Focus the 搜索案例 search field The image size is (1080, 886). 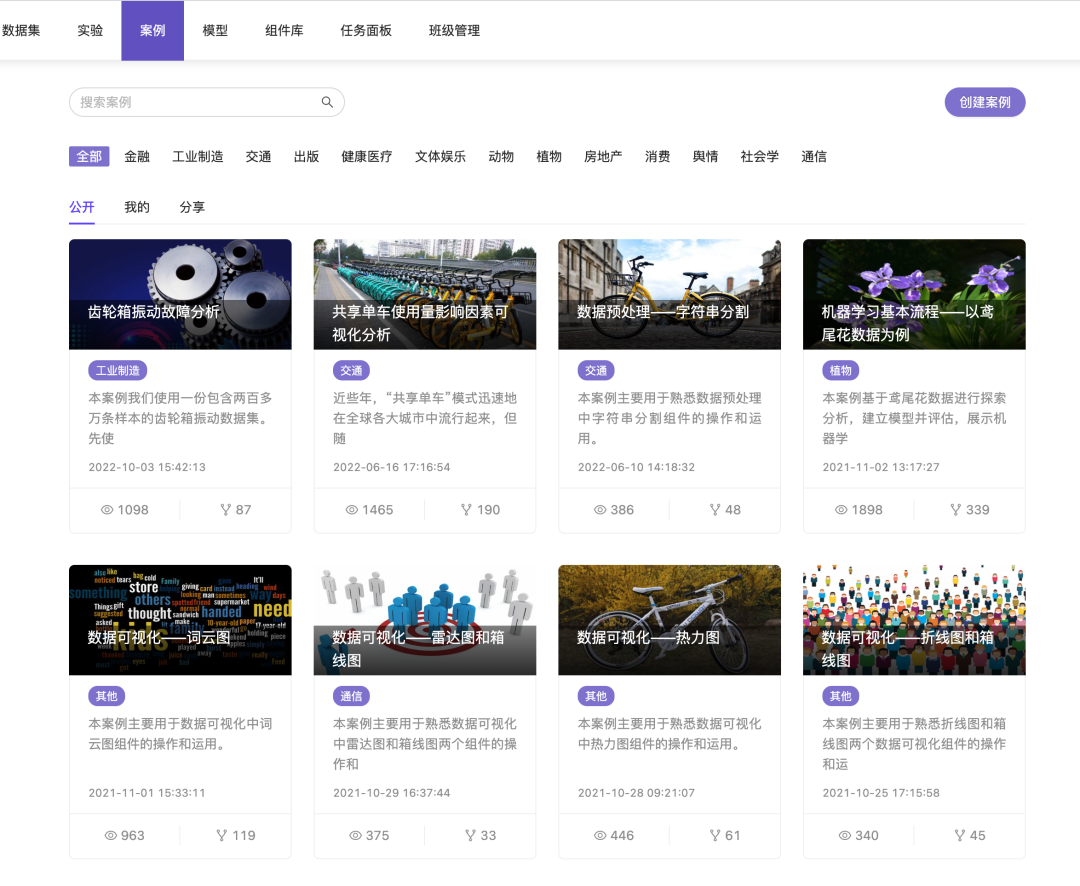coord(207,102)
